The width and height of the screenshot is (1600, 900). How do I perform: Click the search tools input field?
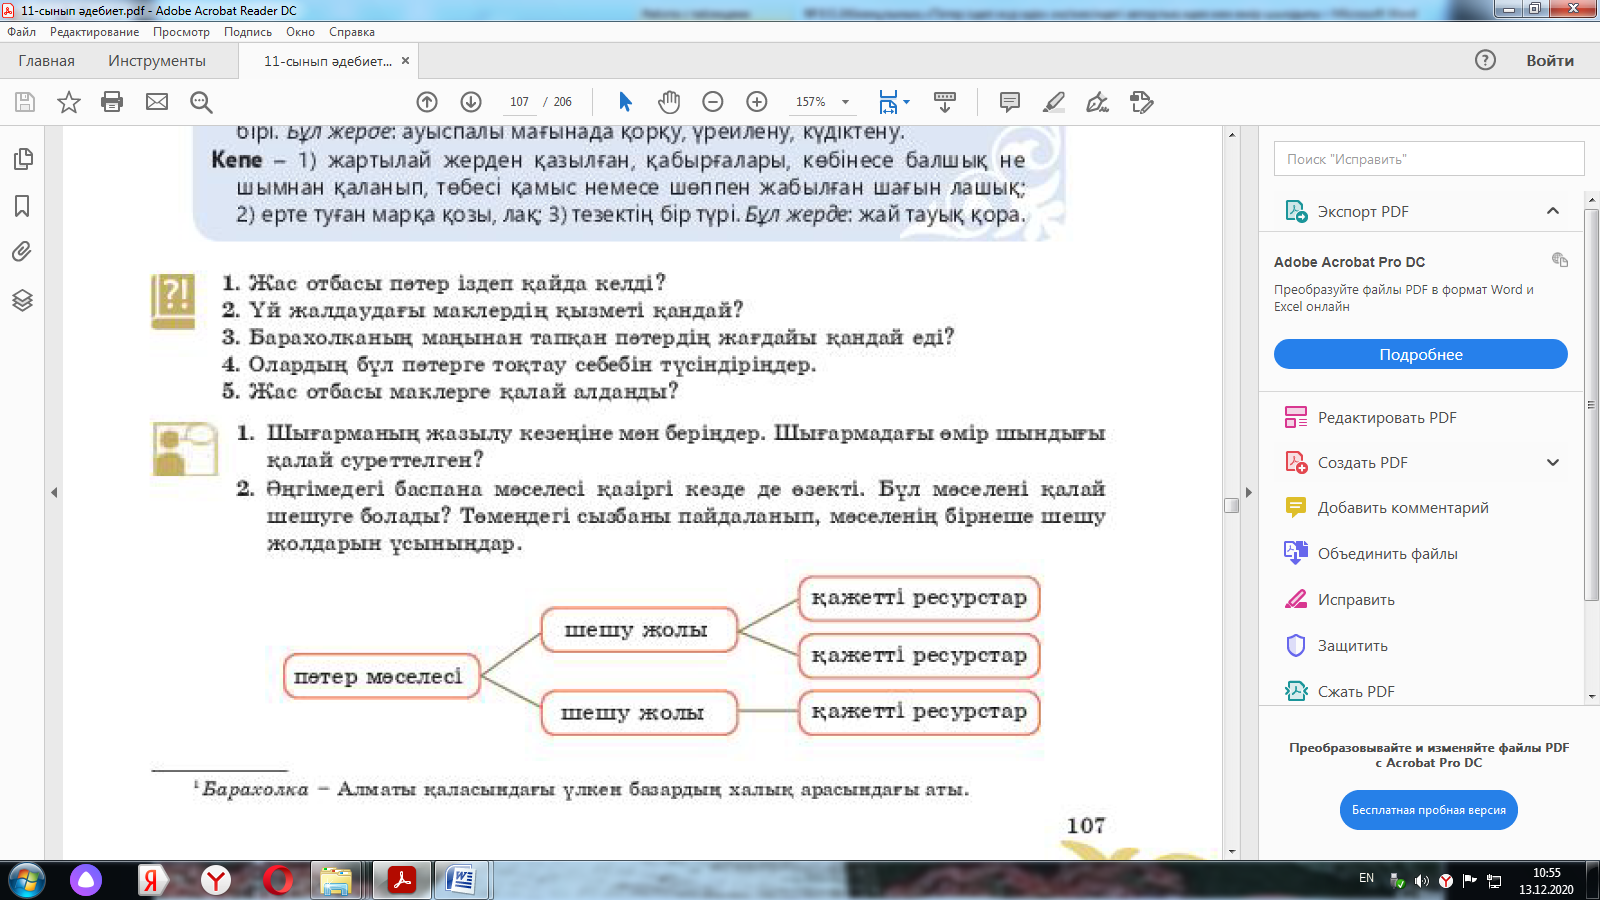1428,159
